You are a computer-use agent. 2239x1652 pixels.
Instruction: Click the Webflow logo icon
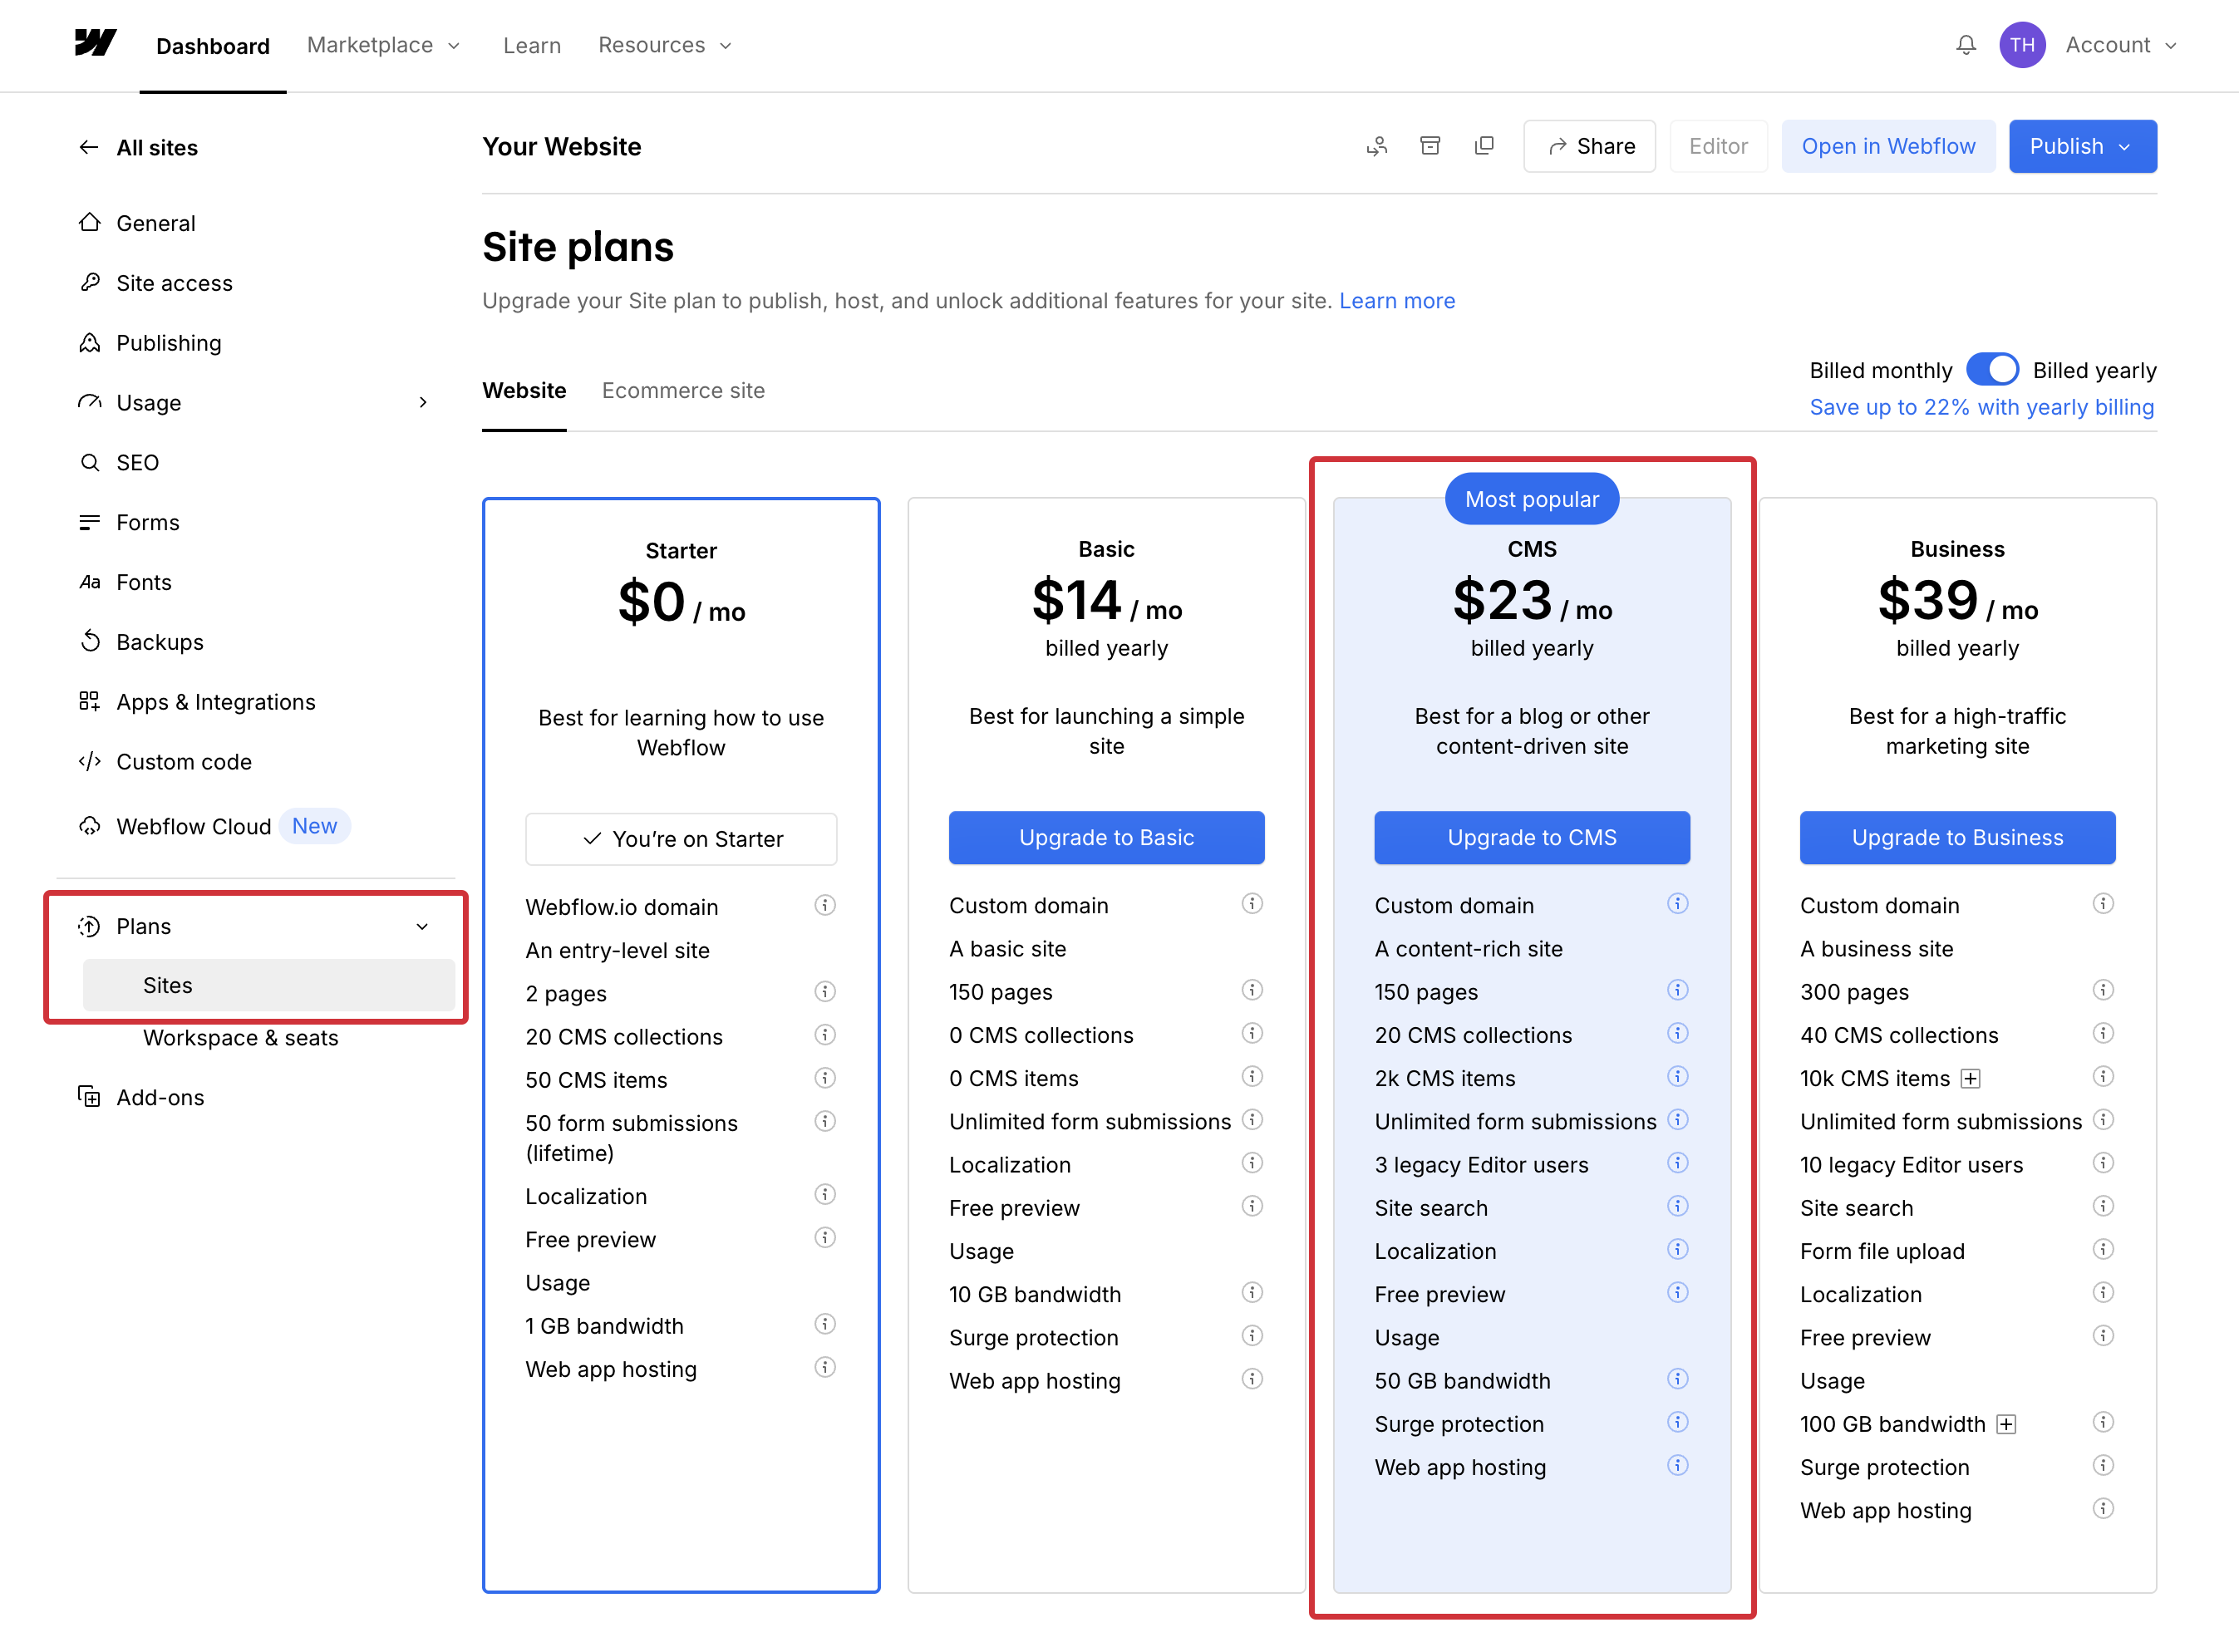(96, 43)
